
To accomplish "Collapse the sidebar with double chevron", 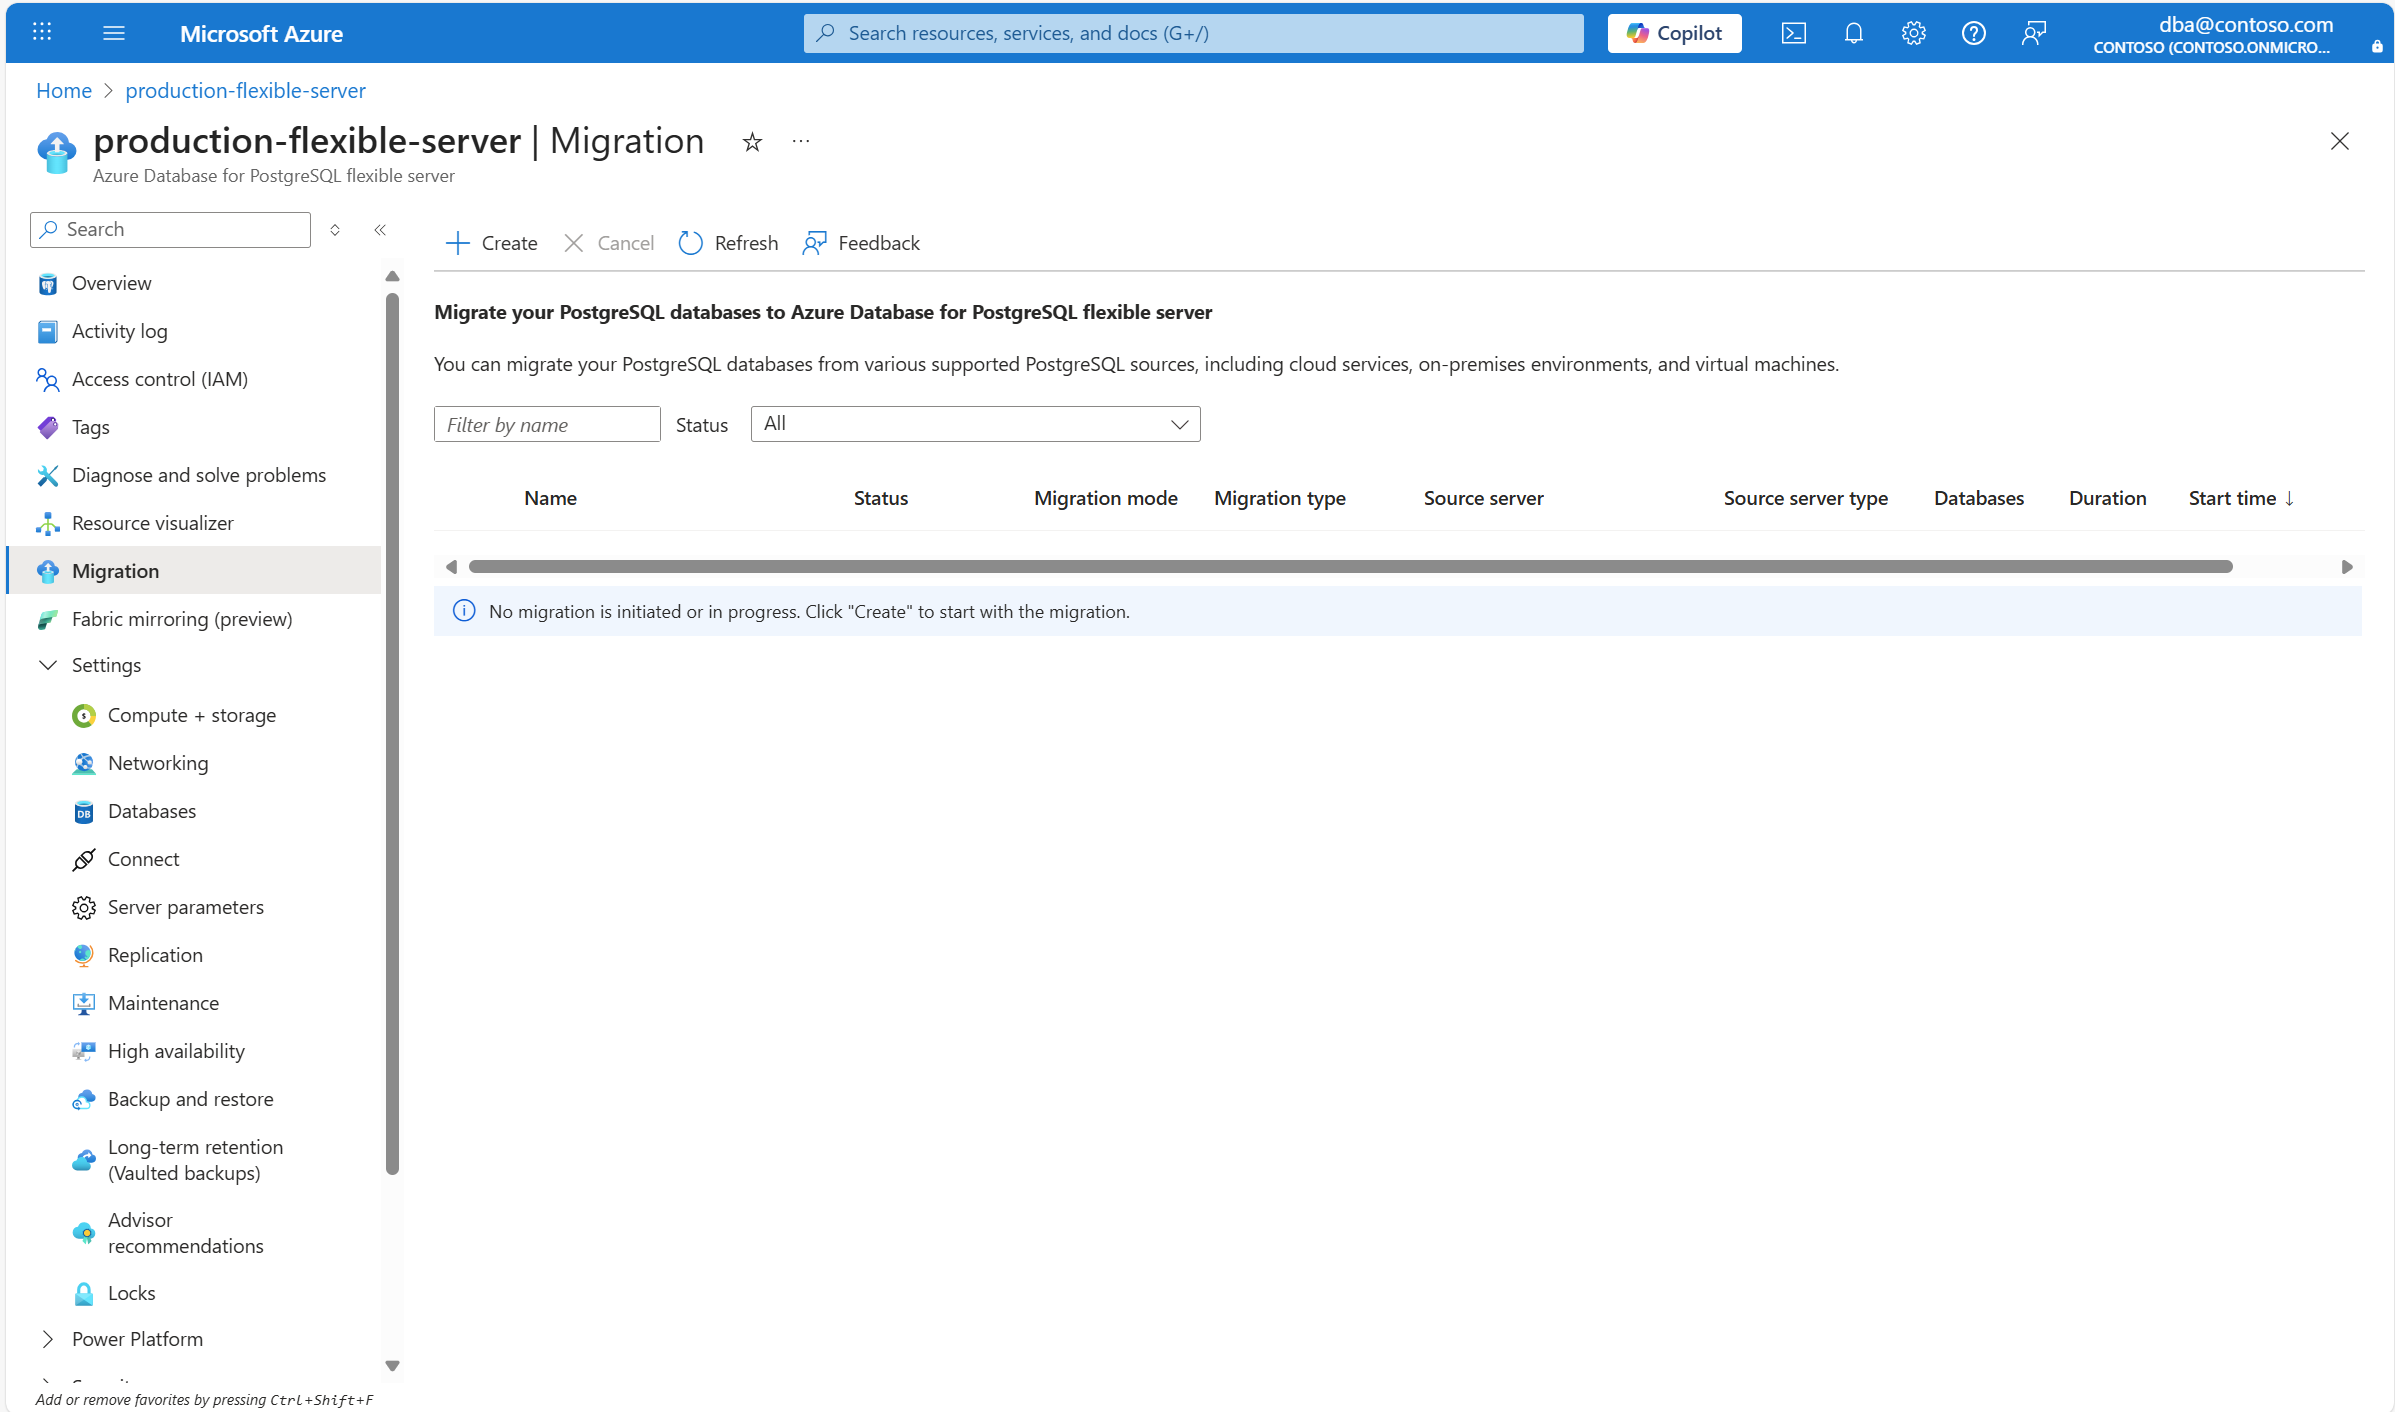I will pyautogui.click(x=380, y=230).
